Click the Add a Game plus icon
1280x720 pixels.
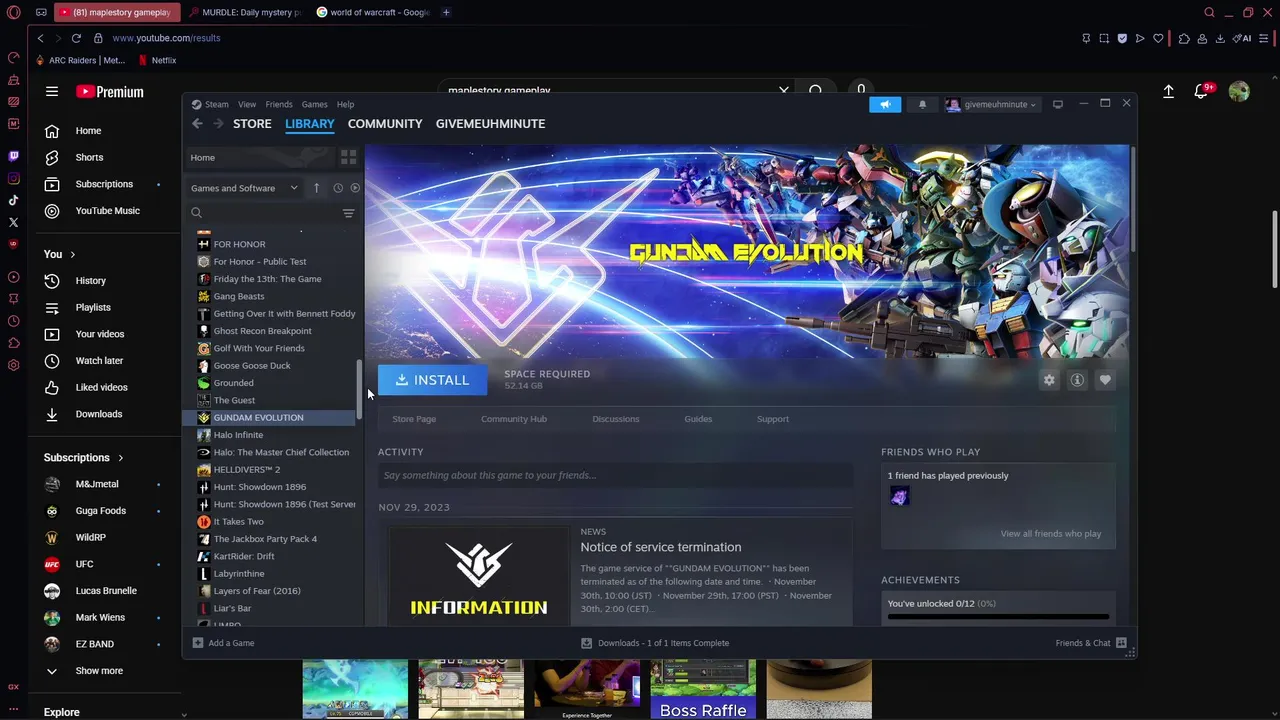(197, 643)
